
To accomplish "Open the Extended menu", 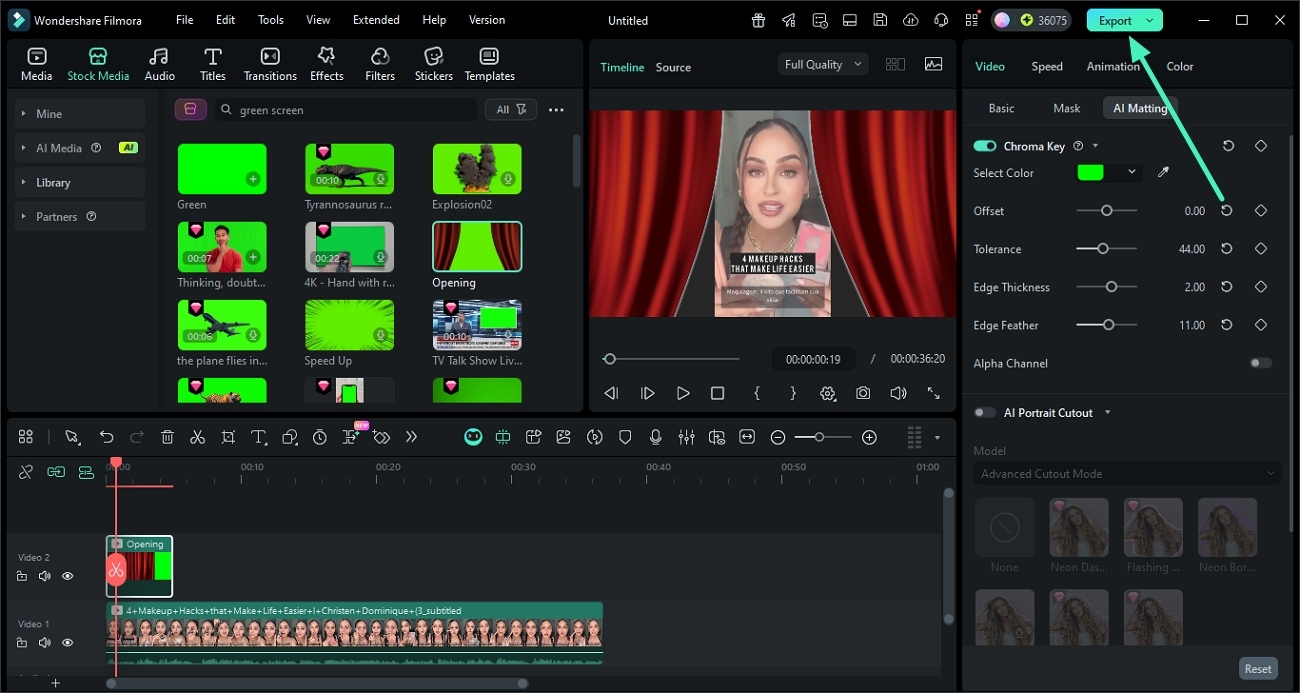I will [x=376, y=20].
